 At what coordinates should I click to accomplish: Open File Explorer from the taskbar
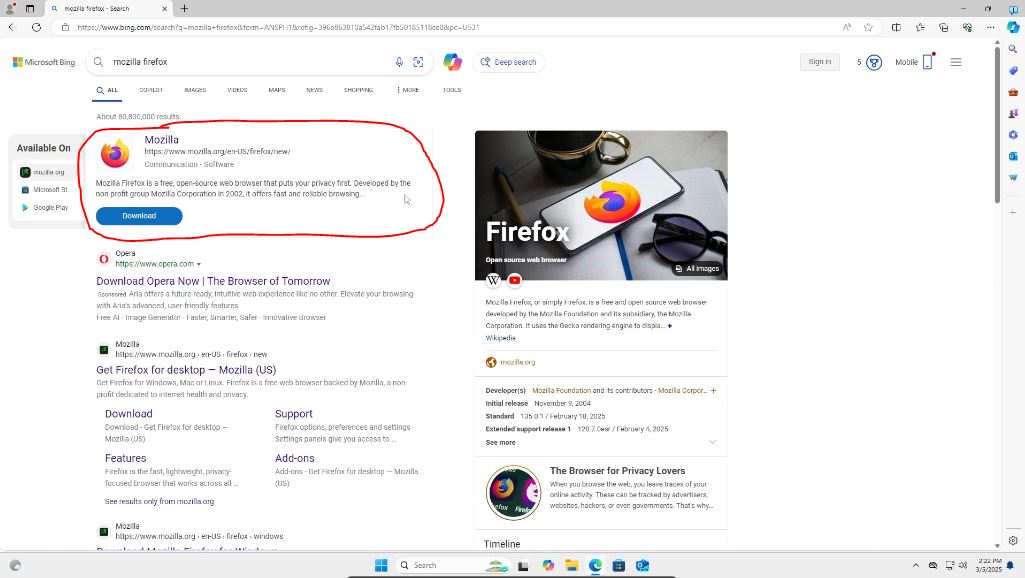(571, 565)
